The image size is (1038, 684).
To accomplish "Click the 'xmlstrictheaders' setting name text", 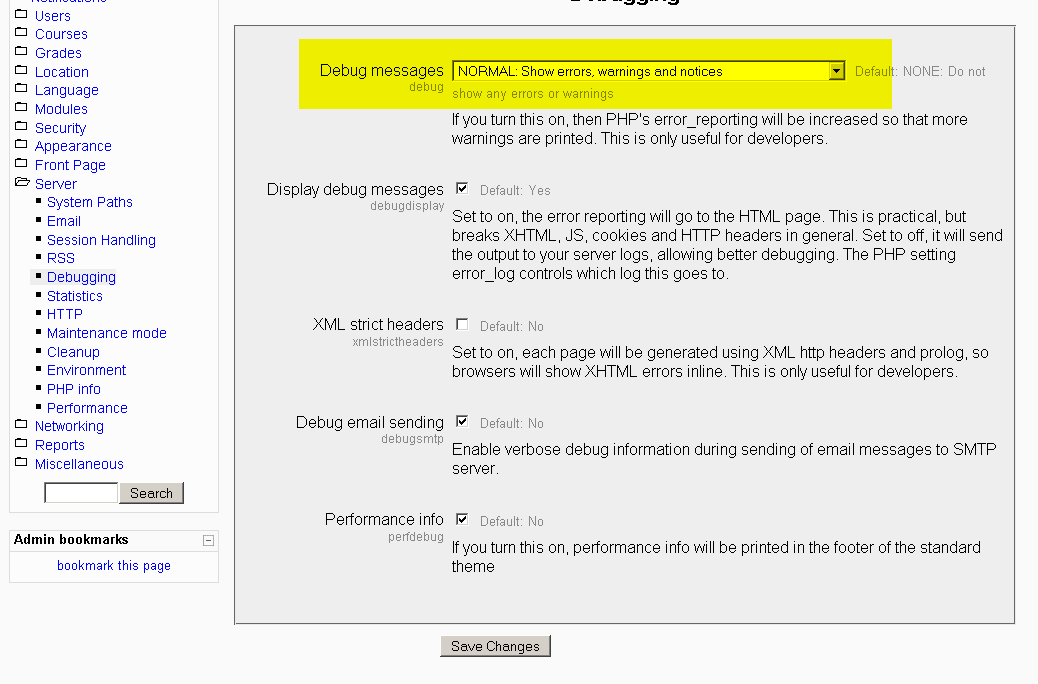I will [398, 342].
